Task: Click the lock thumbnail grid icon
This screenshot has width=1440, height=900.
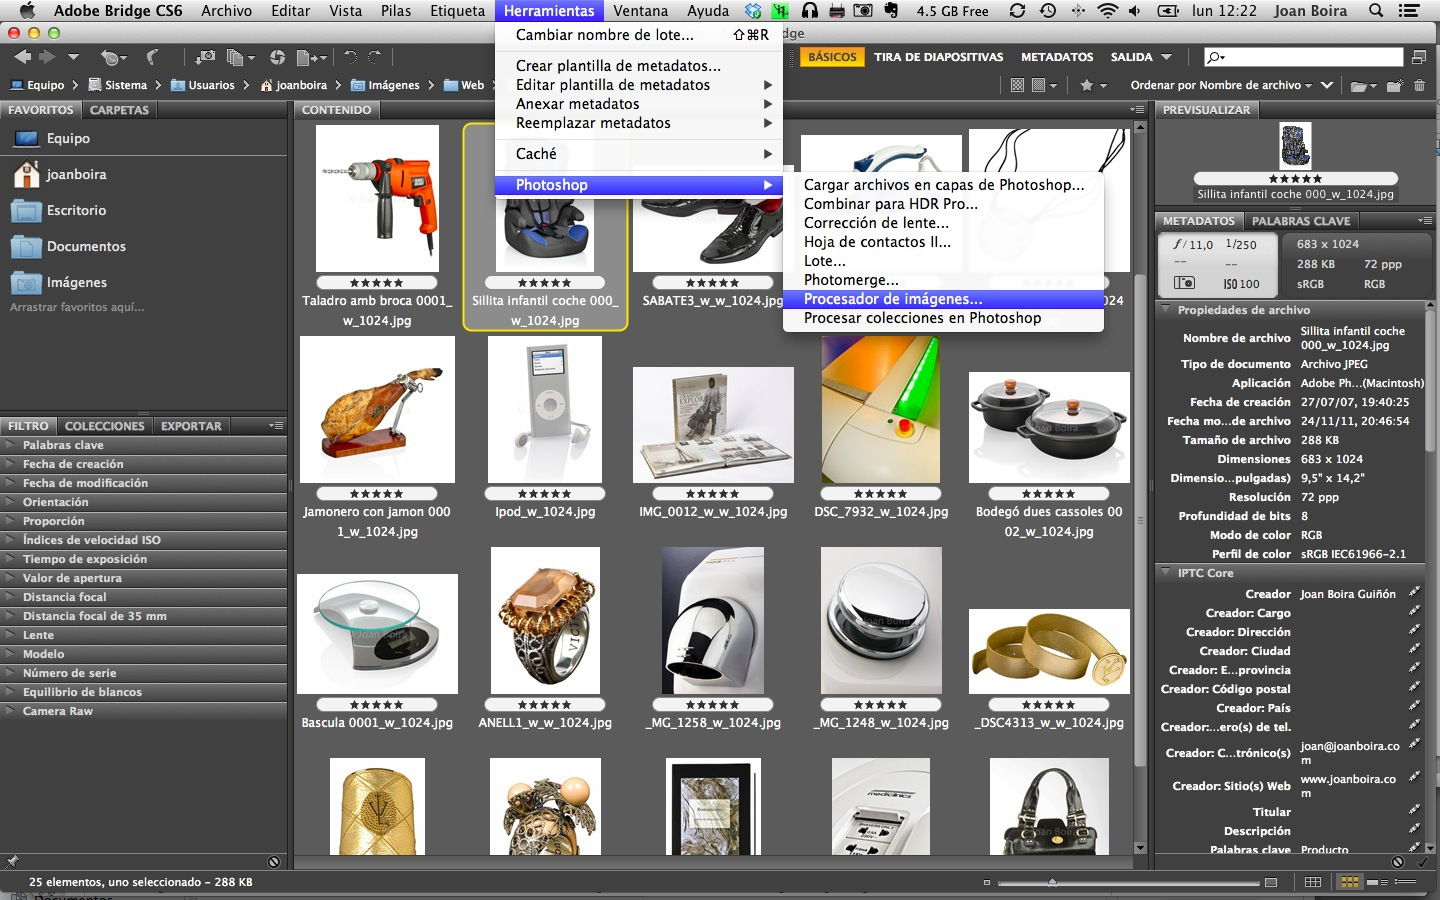Action: [1313, 882]
